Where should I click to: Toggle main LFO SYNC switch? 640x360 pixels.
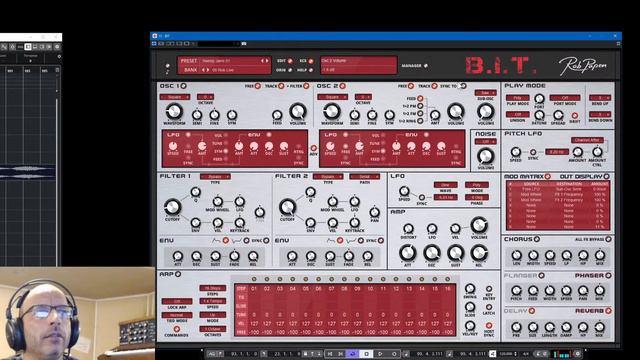(422, 198)
